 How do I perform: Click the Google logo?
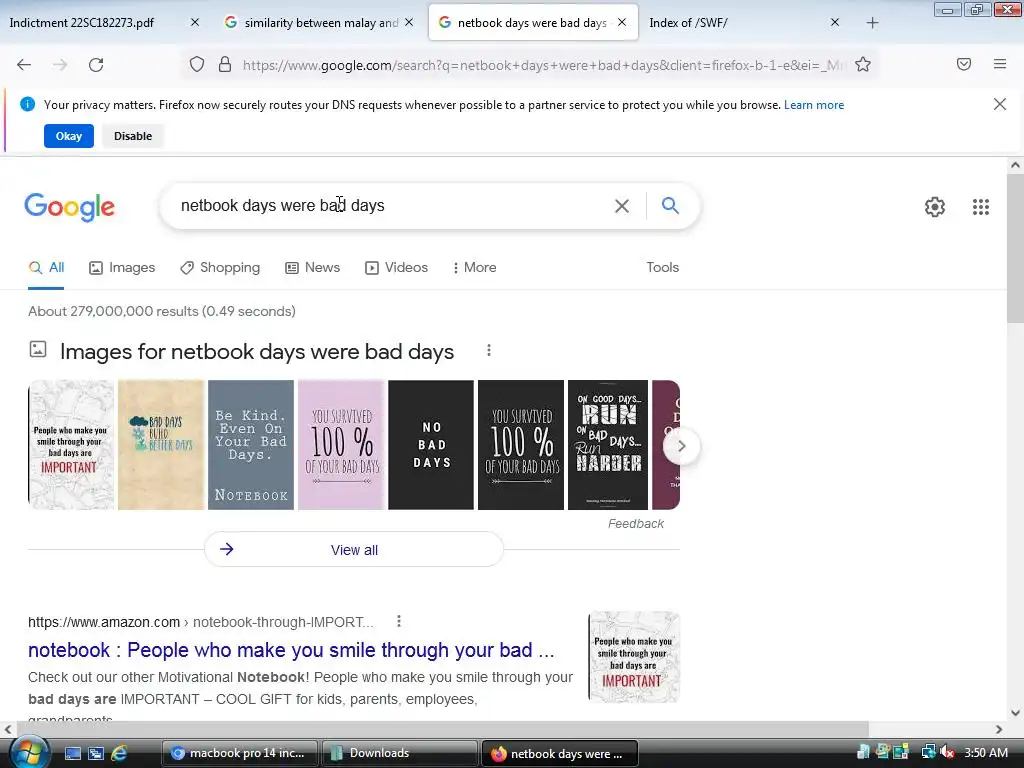(x=69, y=207)
